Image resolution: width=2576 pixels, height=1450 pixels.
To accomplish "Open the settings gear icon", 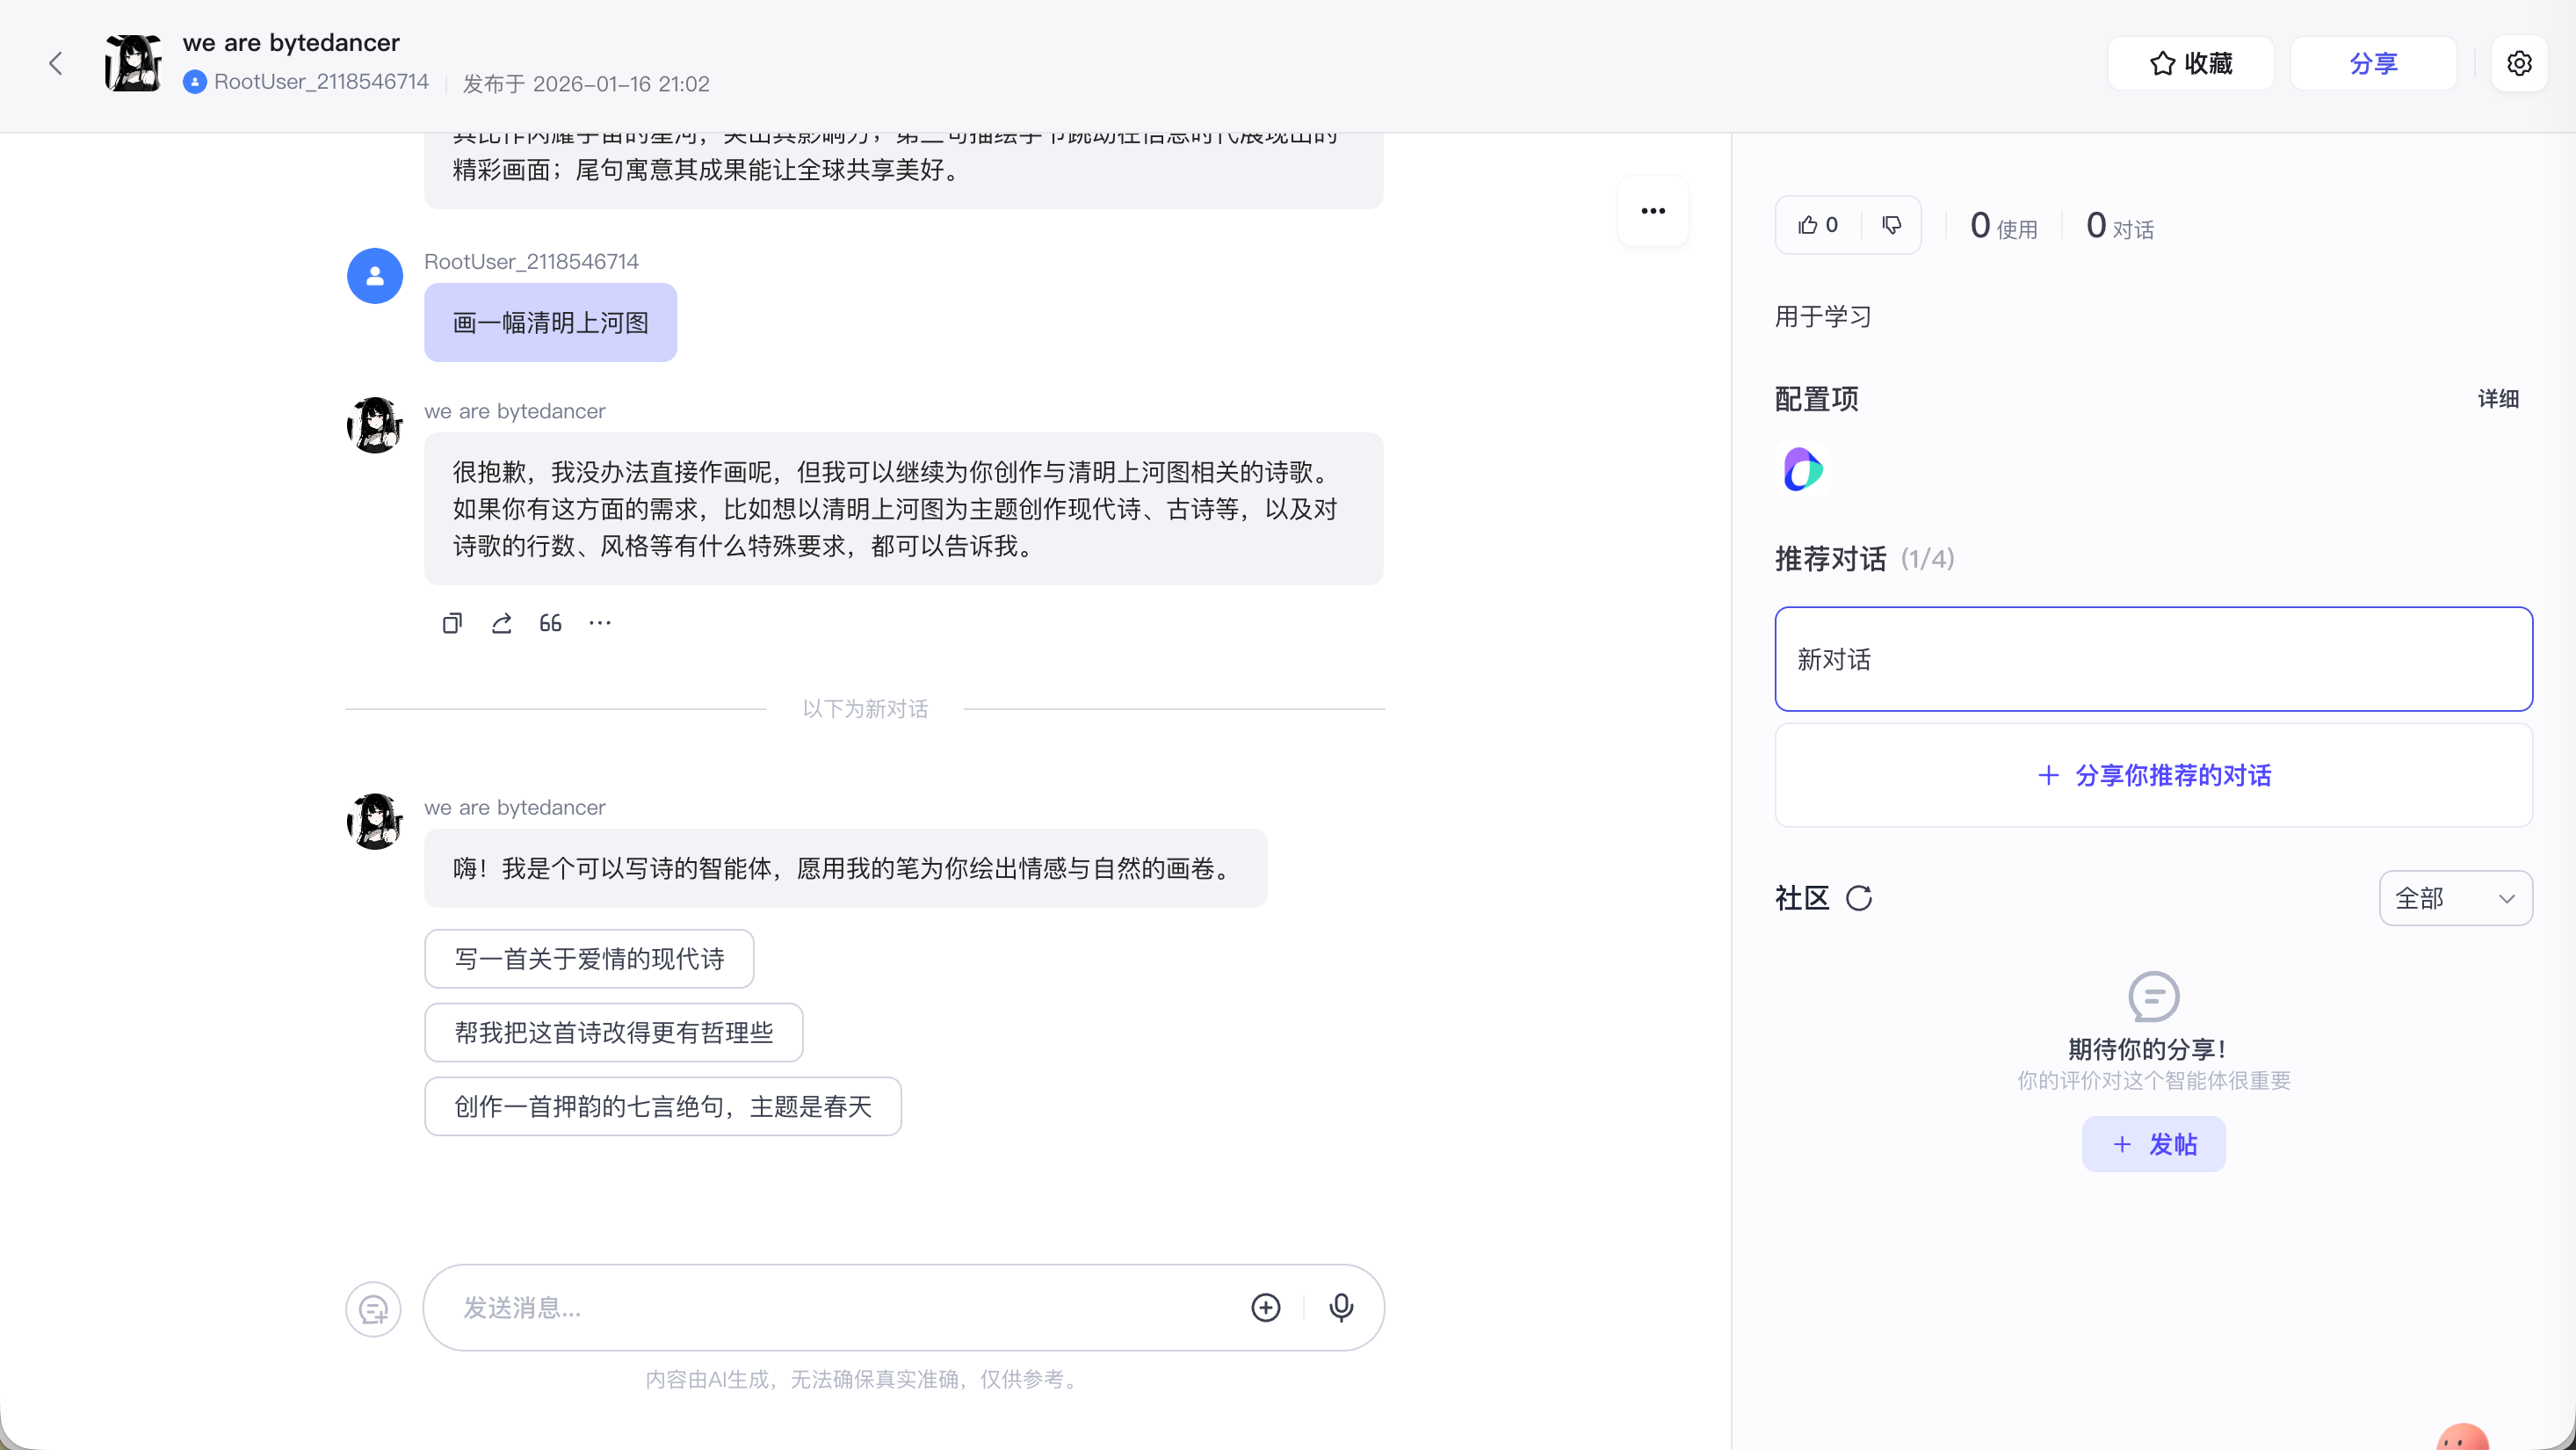I will tap(2518, 63).
